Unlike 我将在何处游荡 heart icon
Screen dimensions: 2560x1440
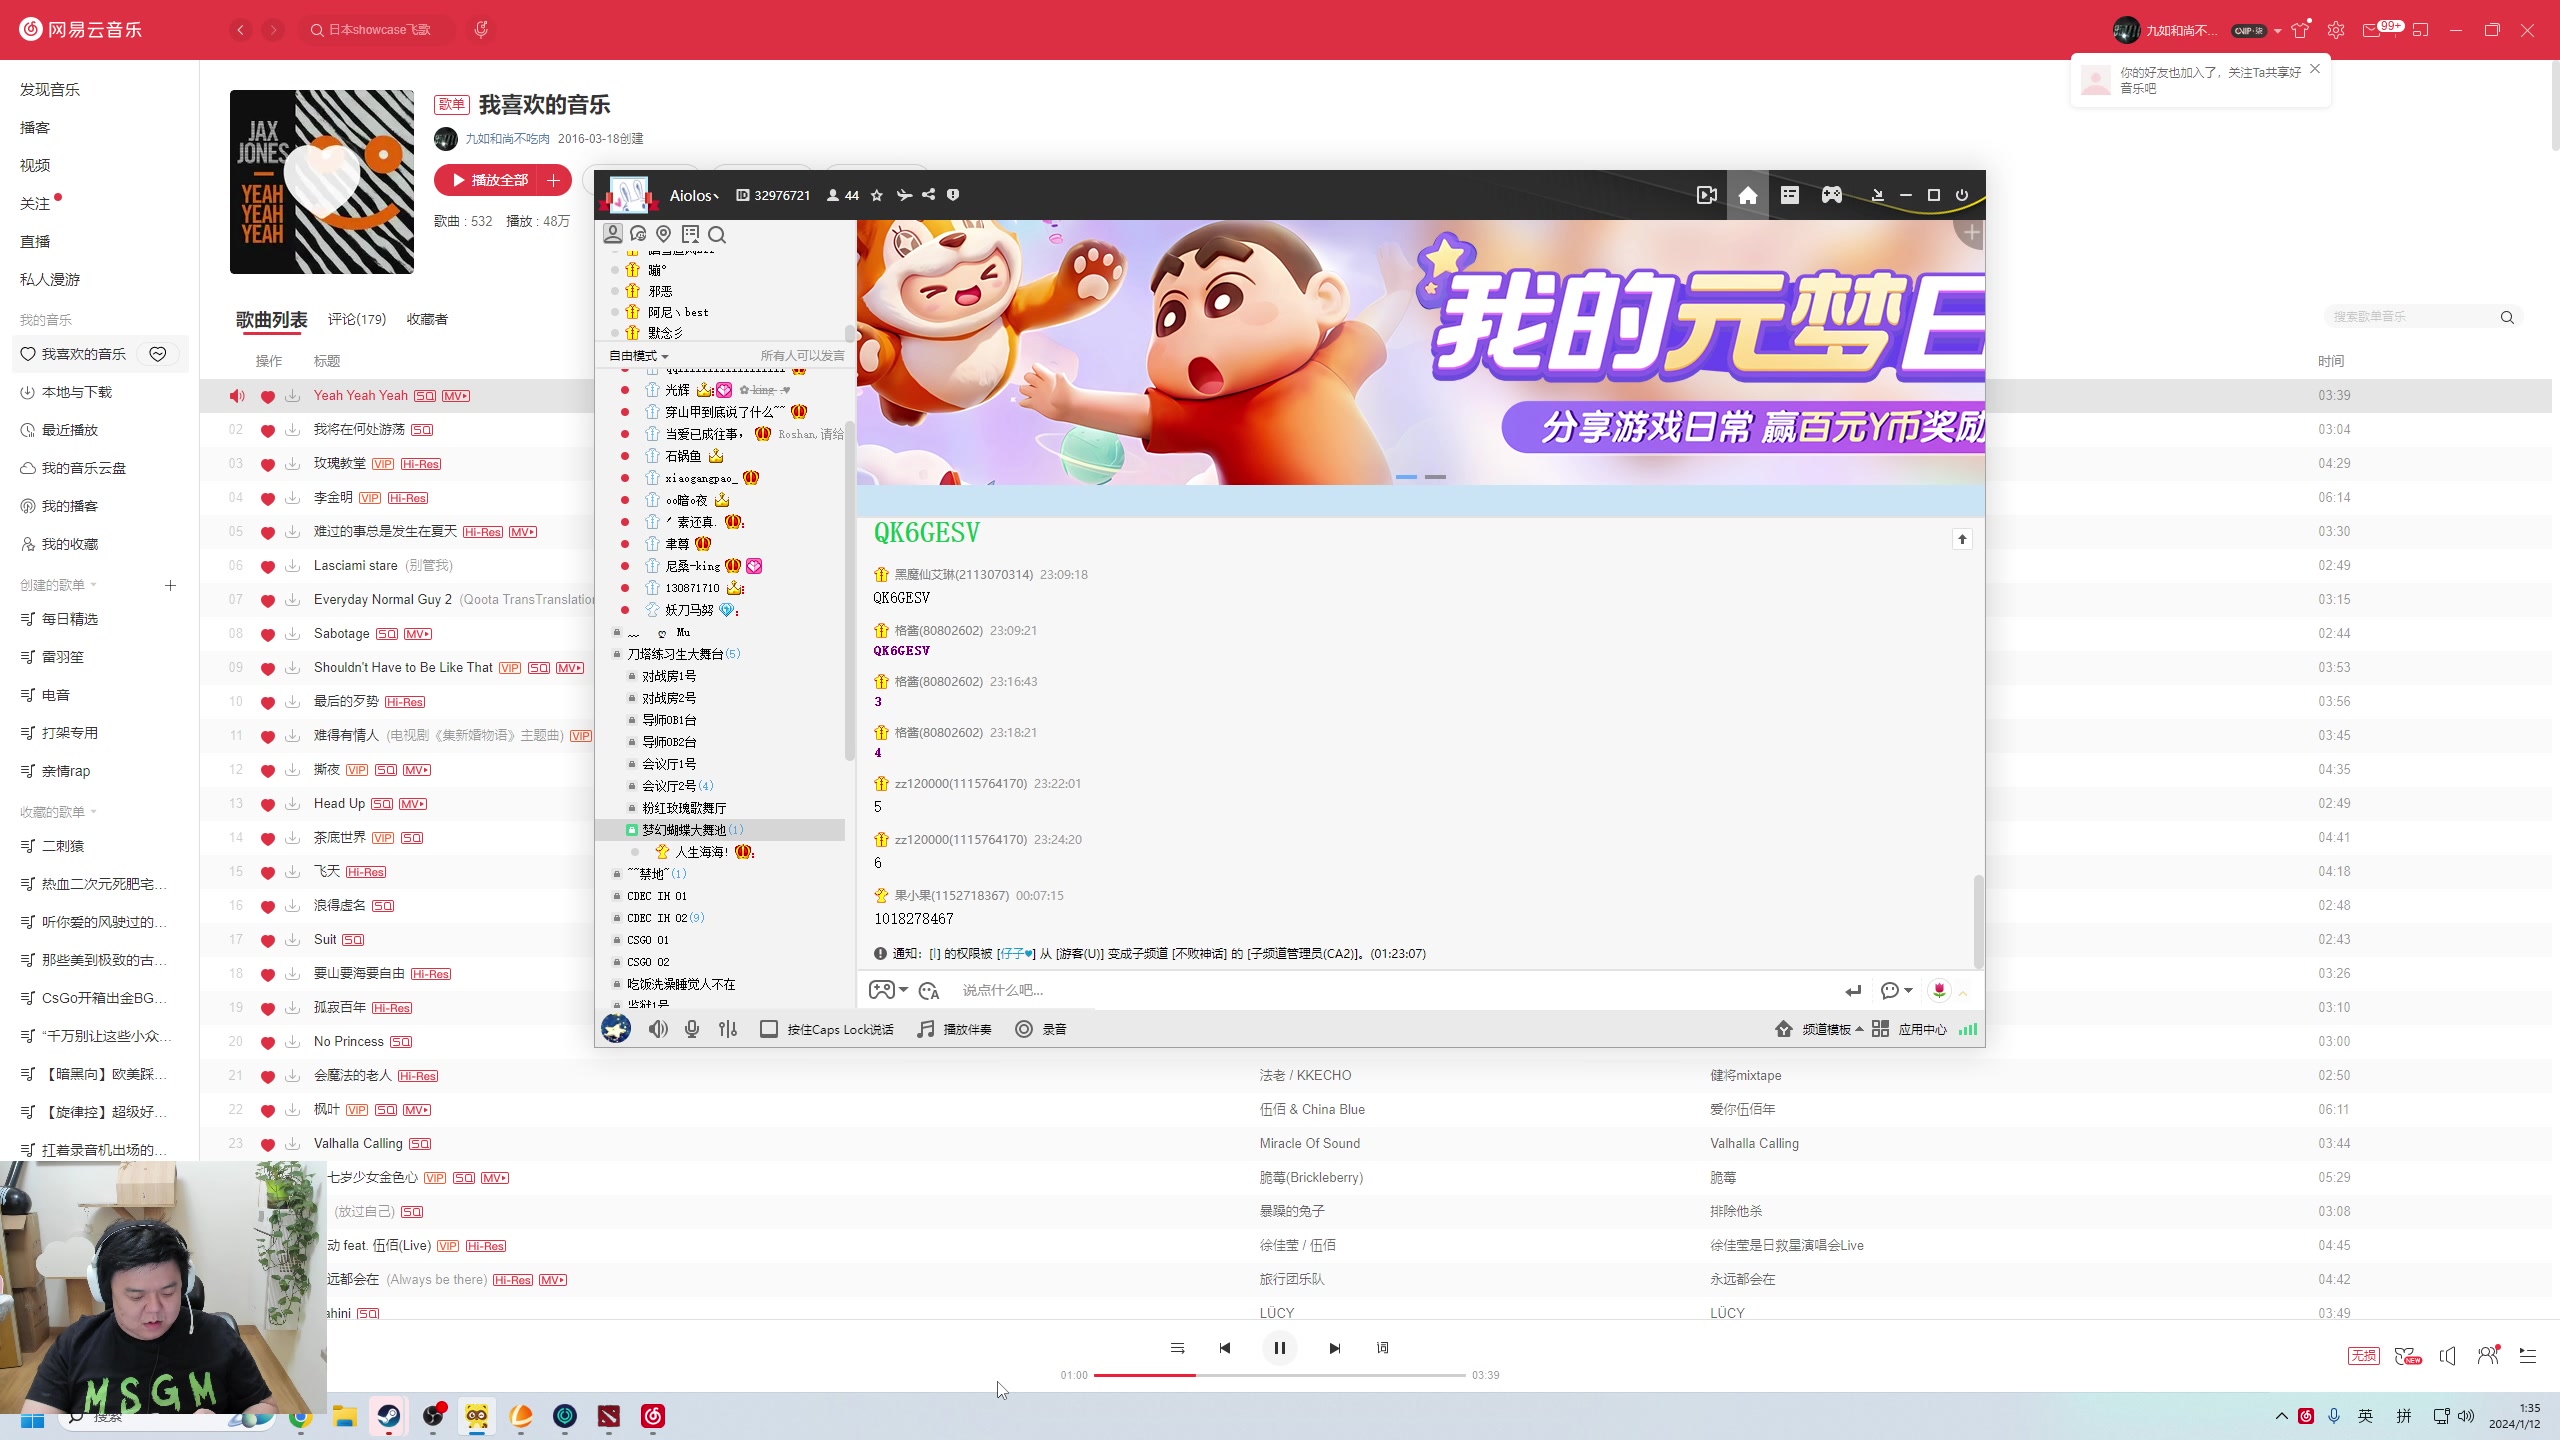[267, 431]
